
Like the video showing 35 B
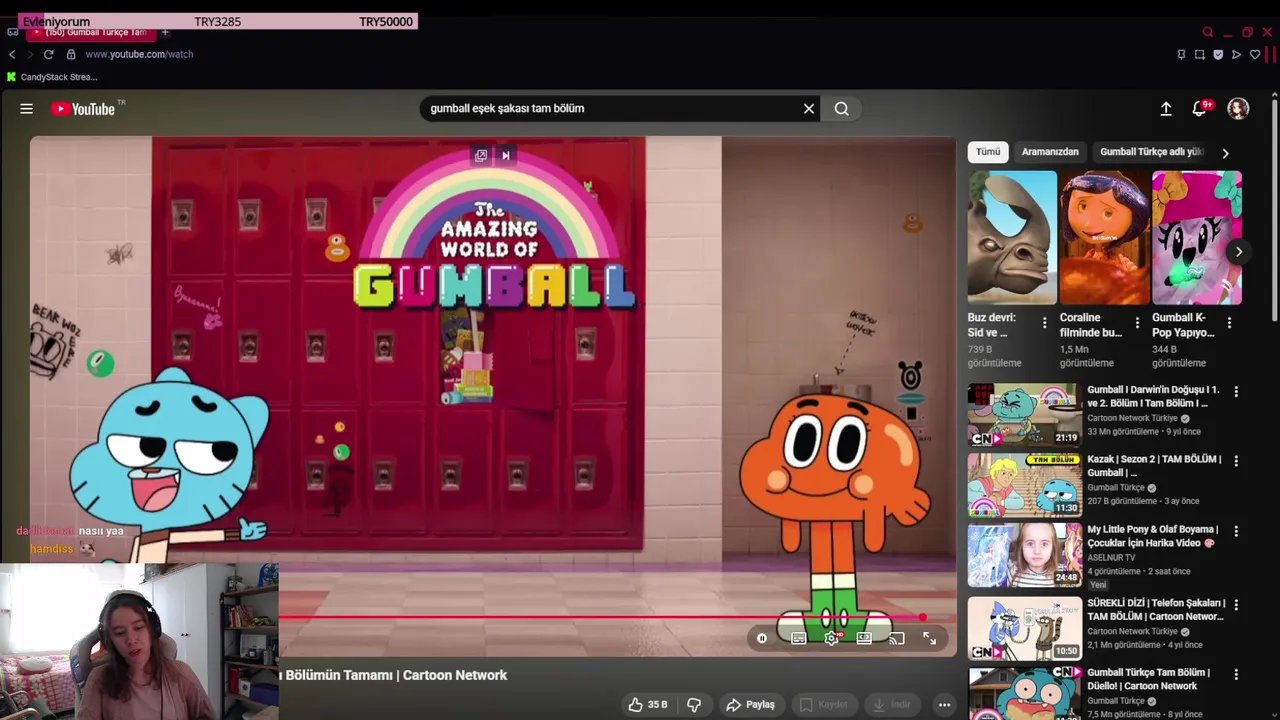(x=647, y=705)
